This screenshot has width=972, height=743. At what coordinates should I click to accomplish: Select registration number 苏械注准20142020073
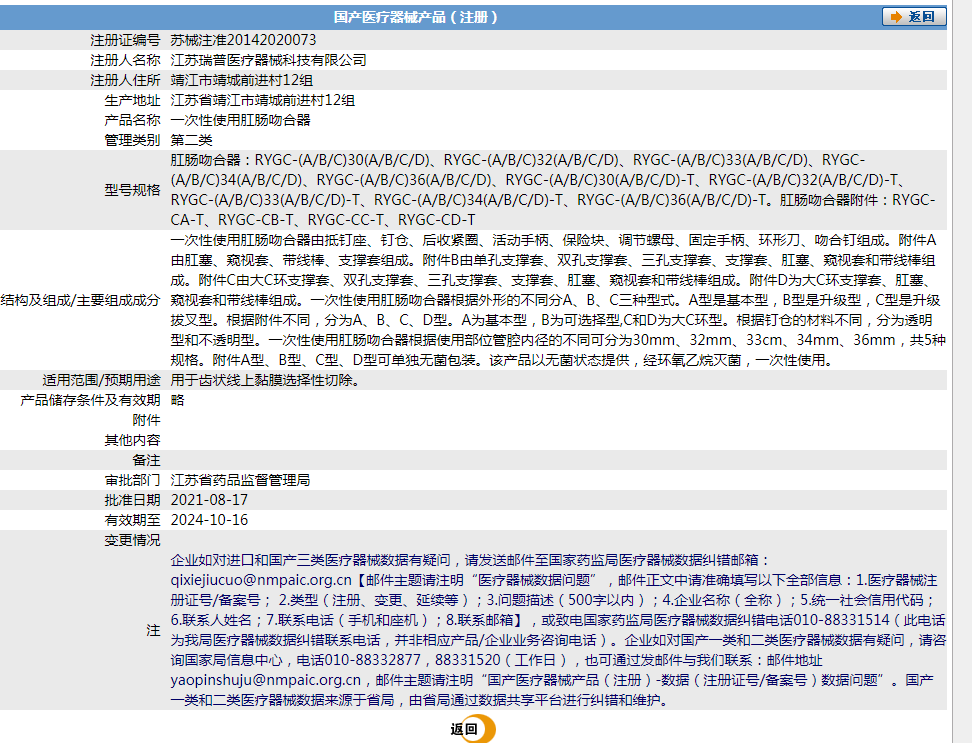(243, 40)
